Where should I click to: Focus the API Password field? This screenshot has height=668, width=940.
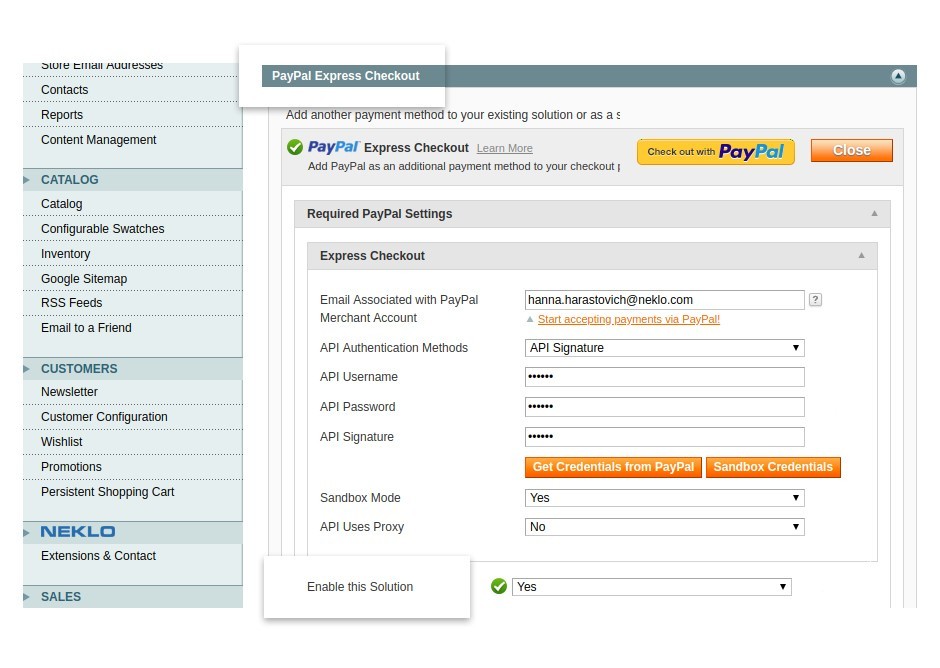[664, 407]
